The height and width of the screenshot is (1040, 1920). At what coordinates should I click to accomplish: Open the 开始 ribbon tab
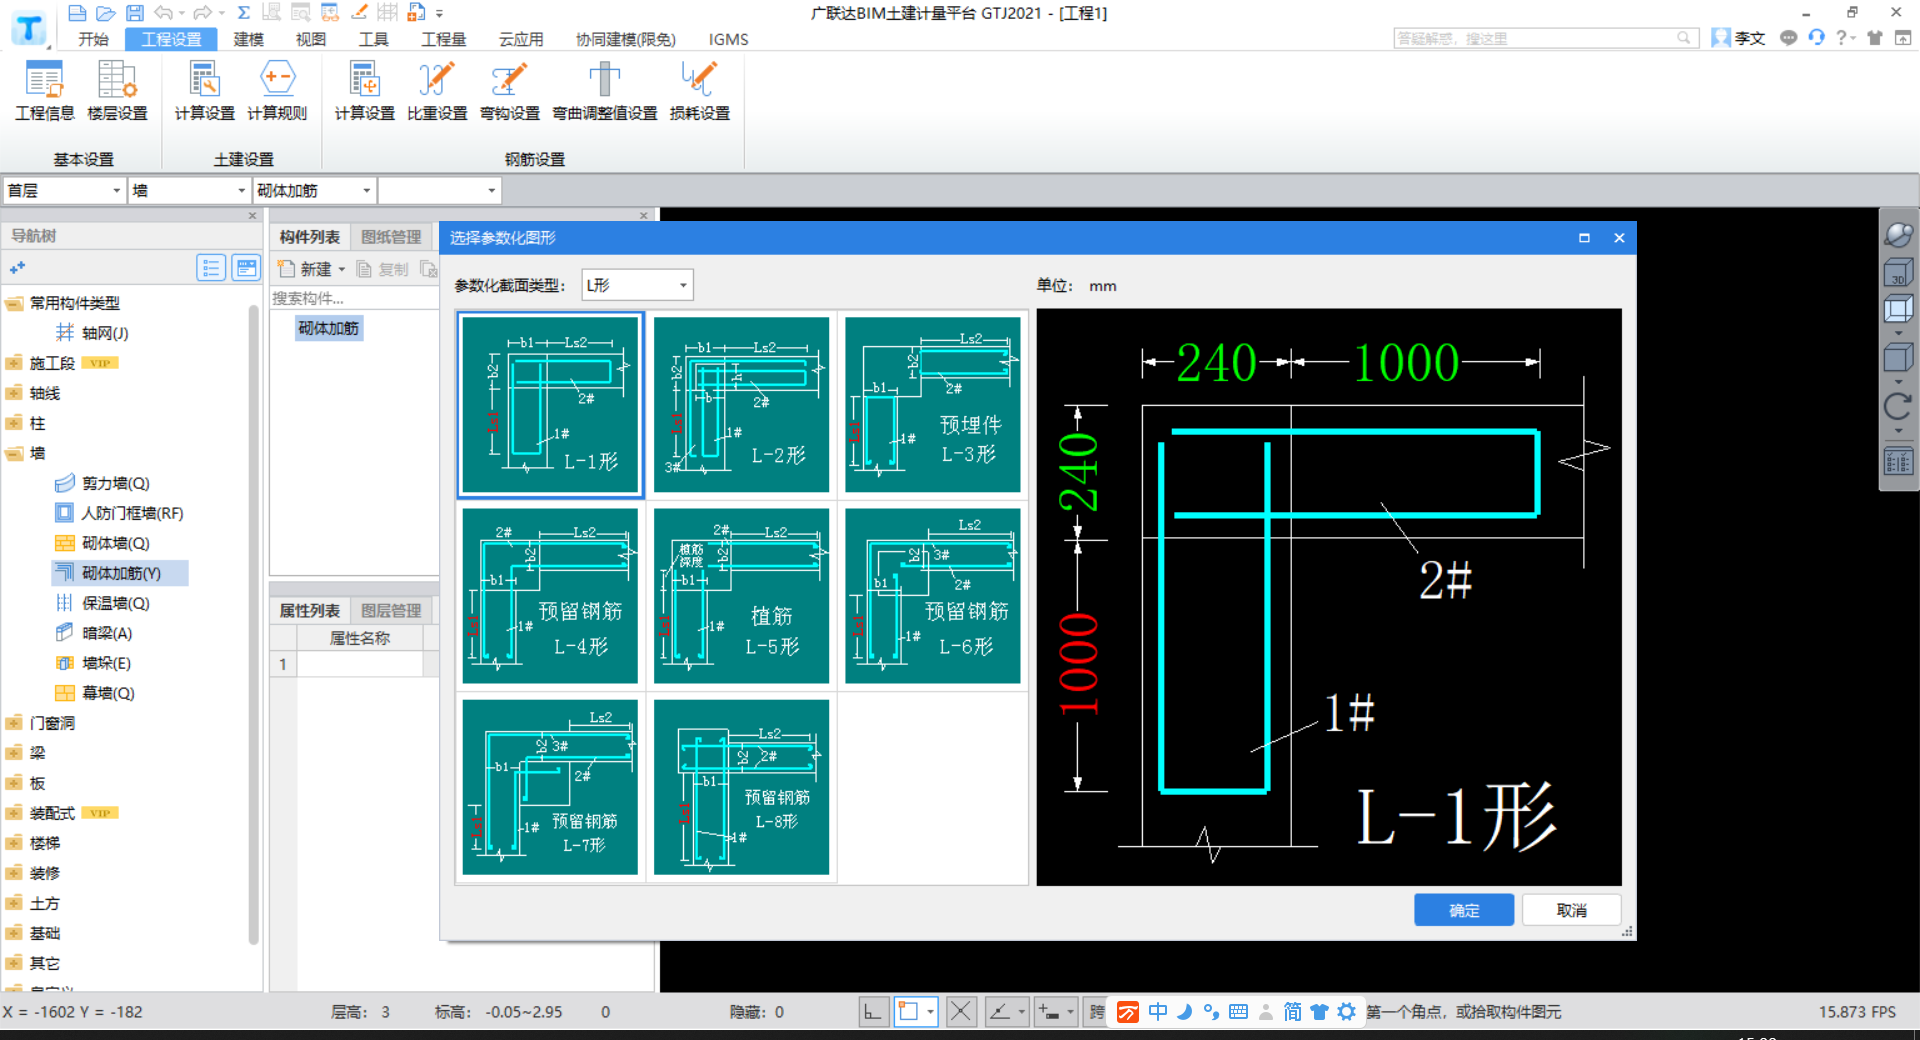click(x=93, y=39)
